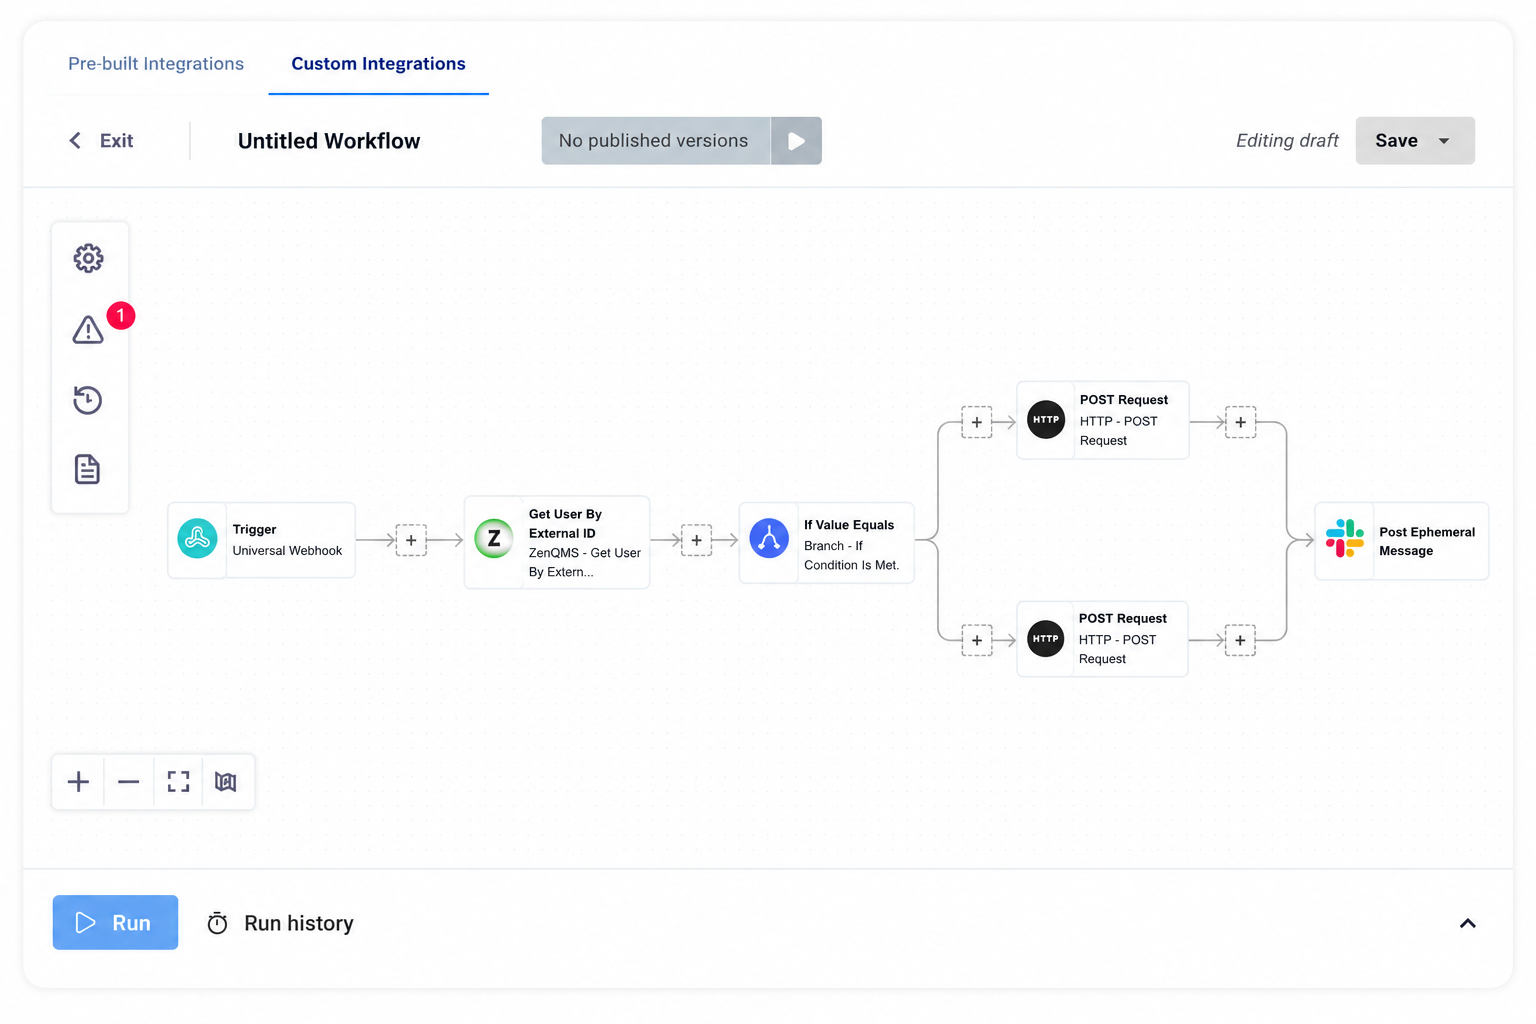This screenshot has height=1024, width=1536.
Task: Select the blue Branch step icon
Action: [769, 538]
